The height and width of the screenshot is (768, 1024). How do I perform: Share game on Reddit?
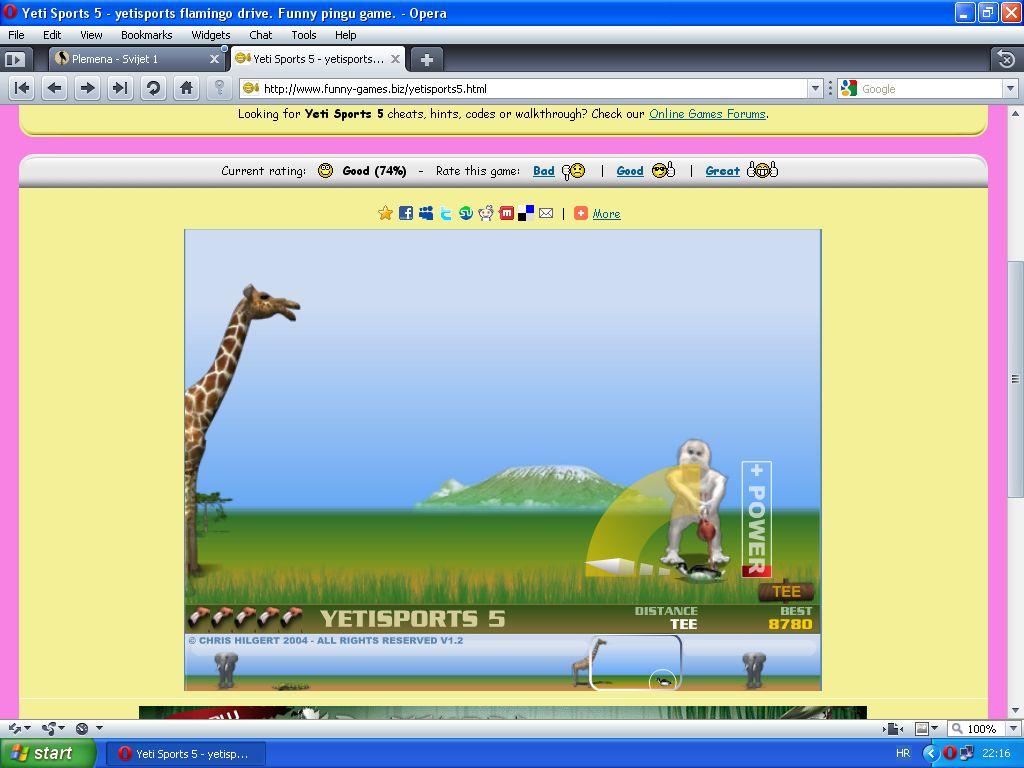click(486, 213)
